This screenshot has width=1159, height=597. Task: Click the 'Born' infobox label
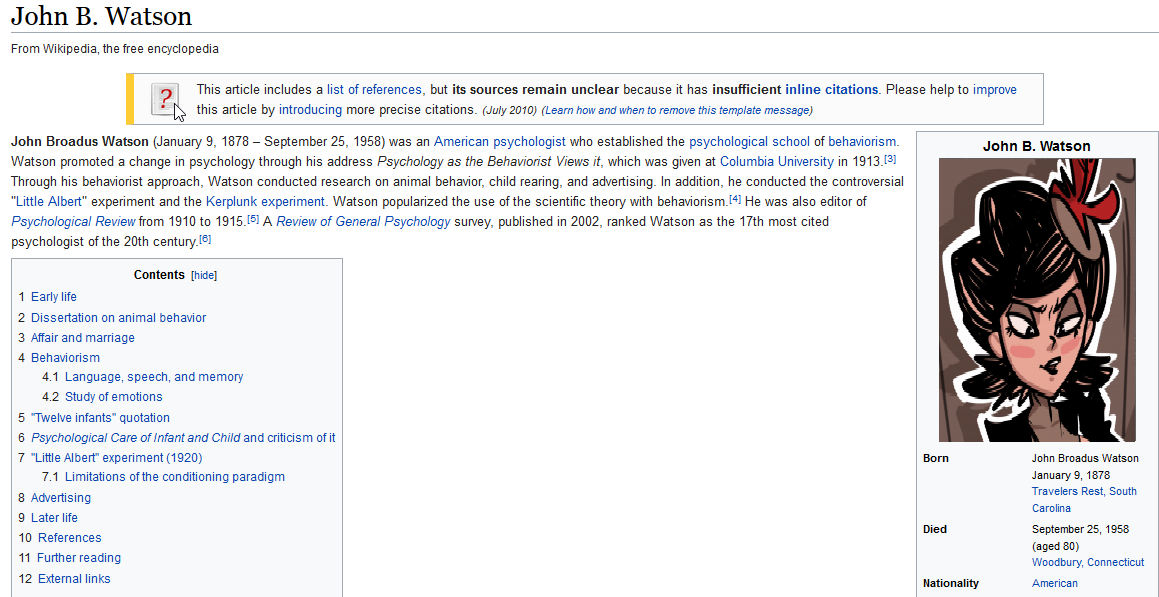coord(936,458)
